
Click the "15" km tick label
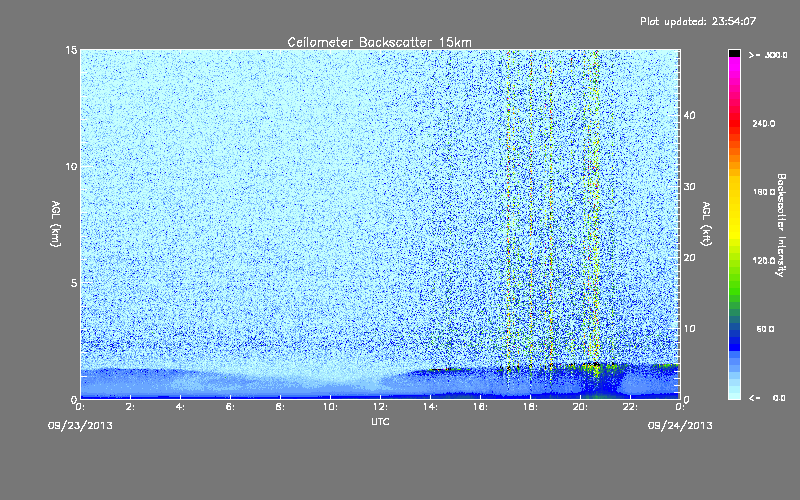[x=71, y=50]
